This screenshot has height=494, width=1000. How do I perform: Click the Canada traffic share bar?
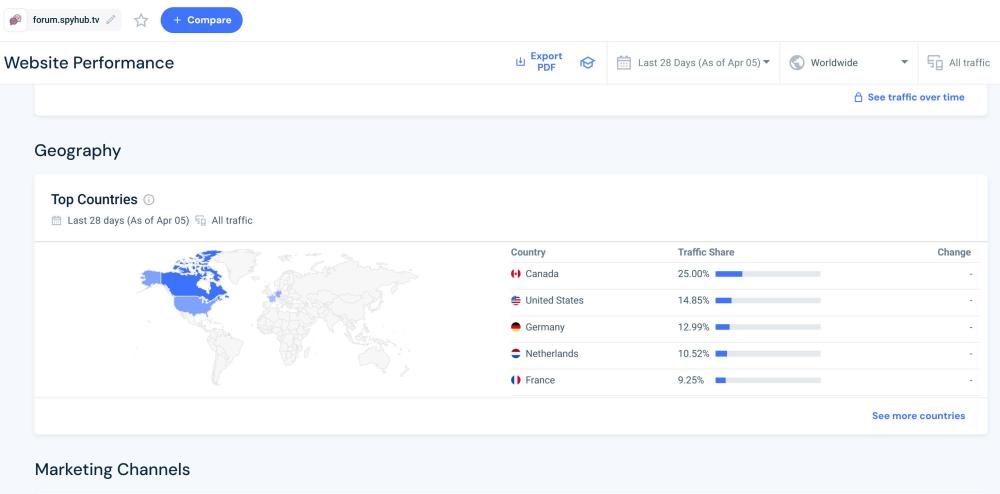click(x=767, y=274)
